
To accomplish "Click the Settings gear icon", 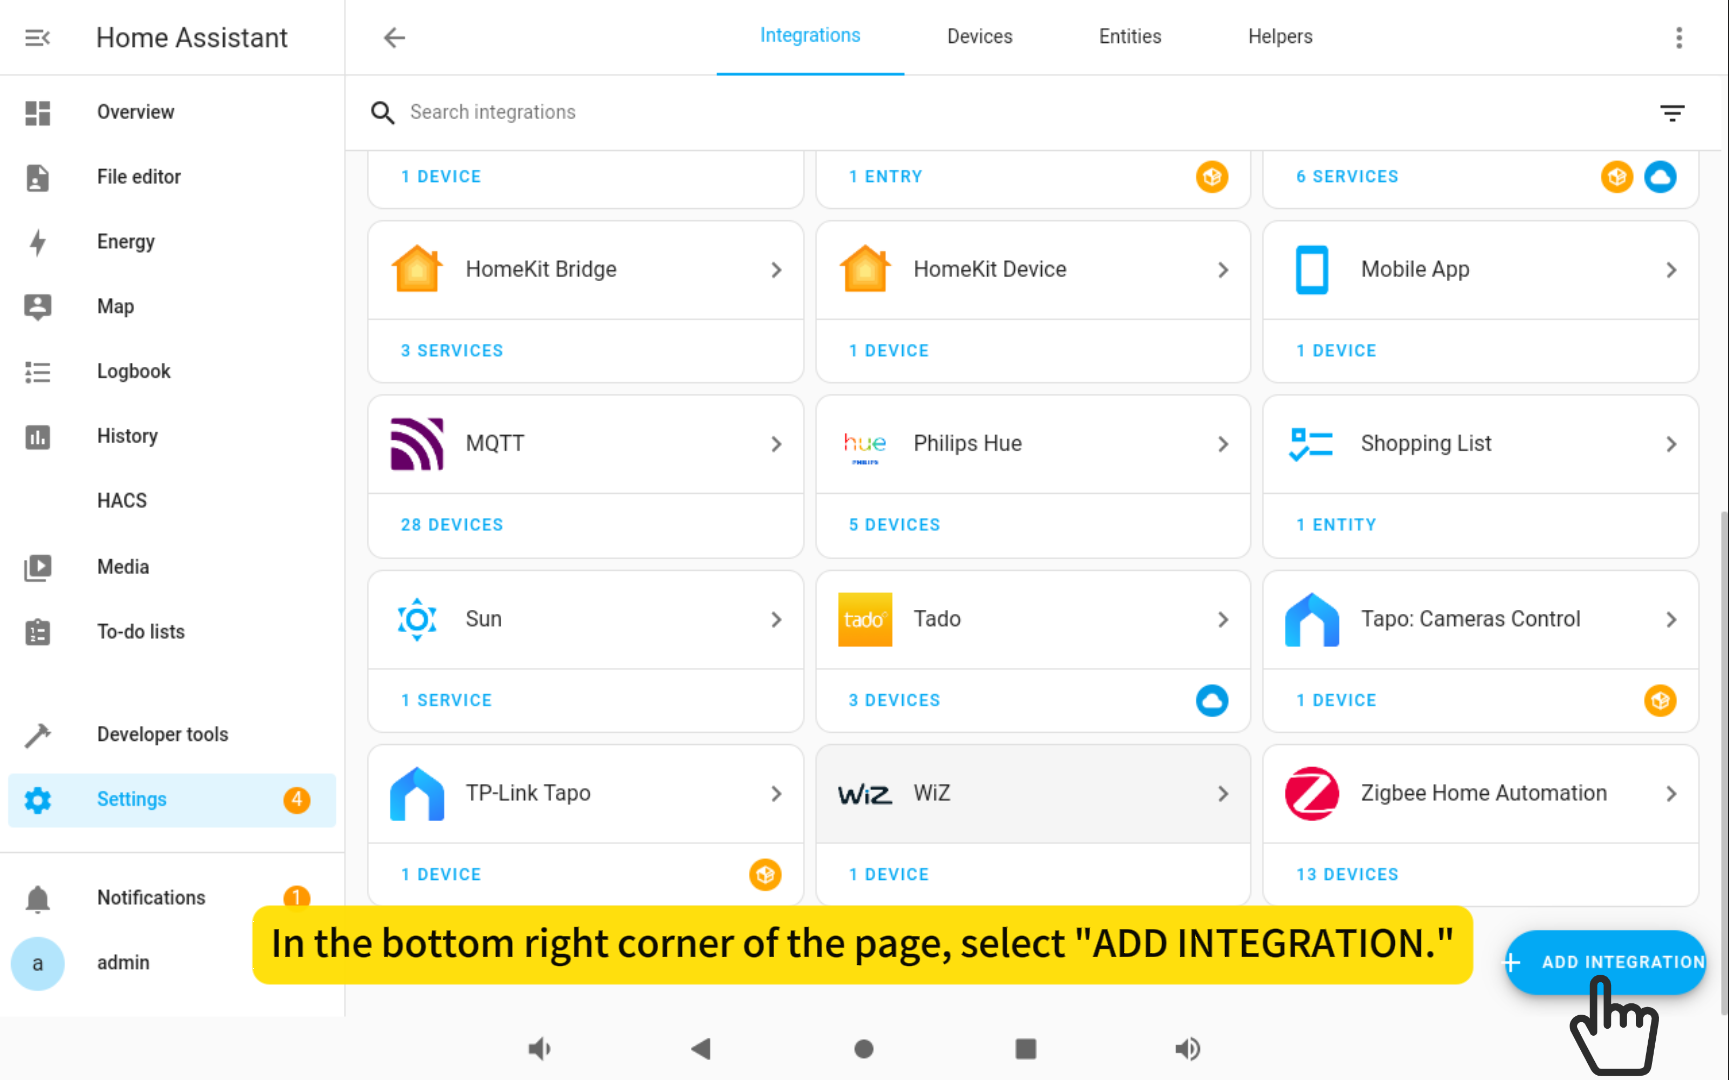I will 38,800.
